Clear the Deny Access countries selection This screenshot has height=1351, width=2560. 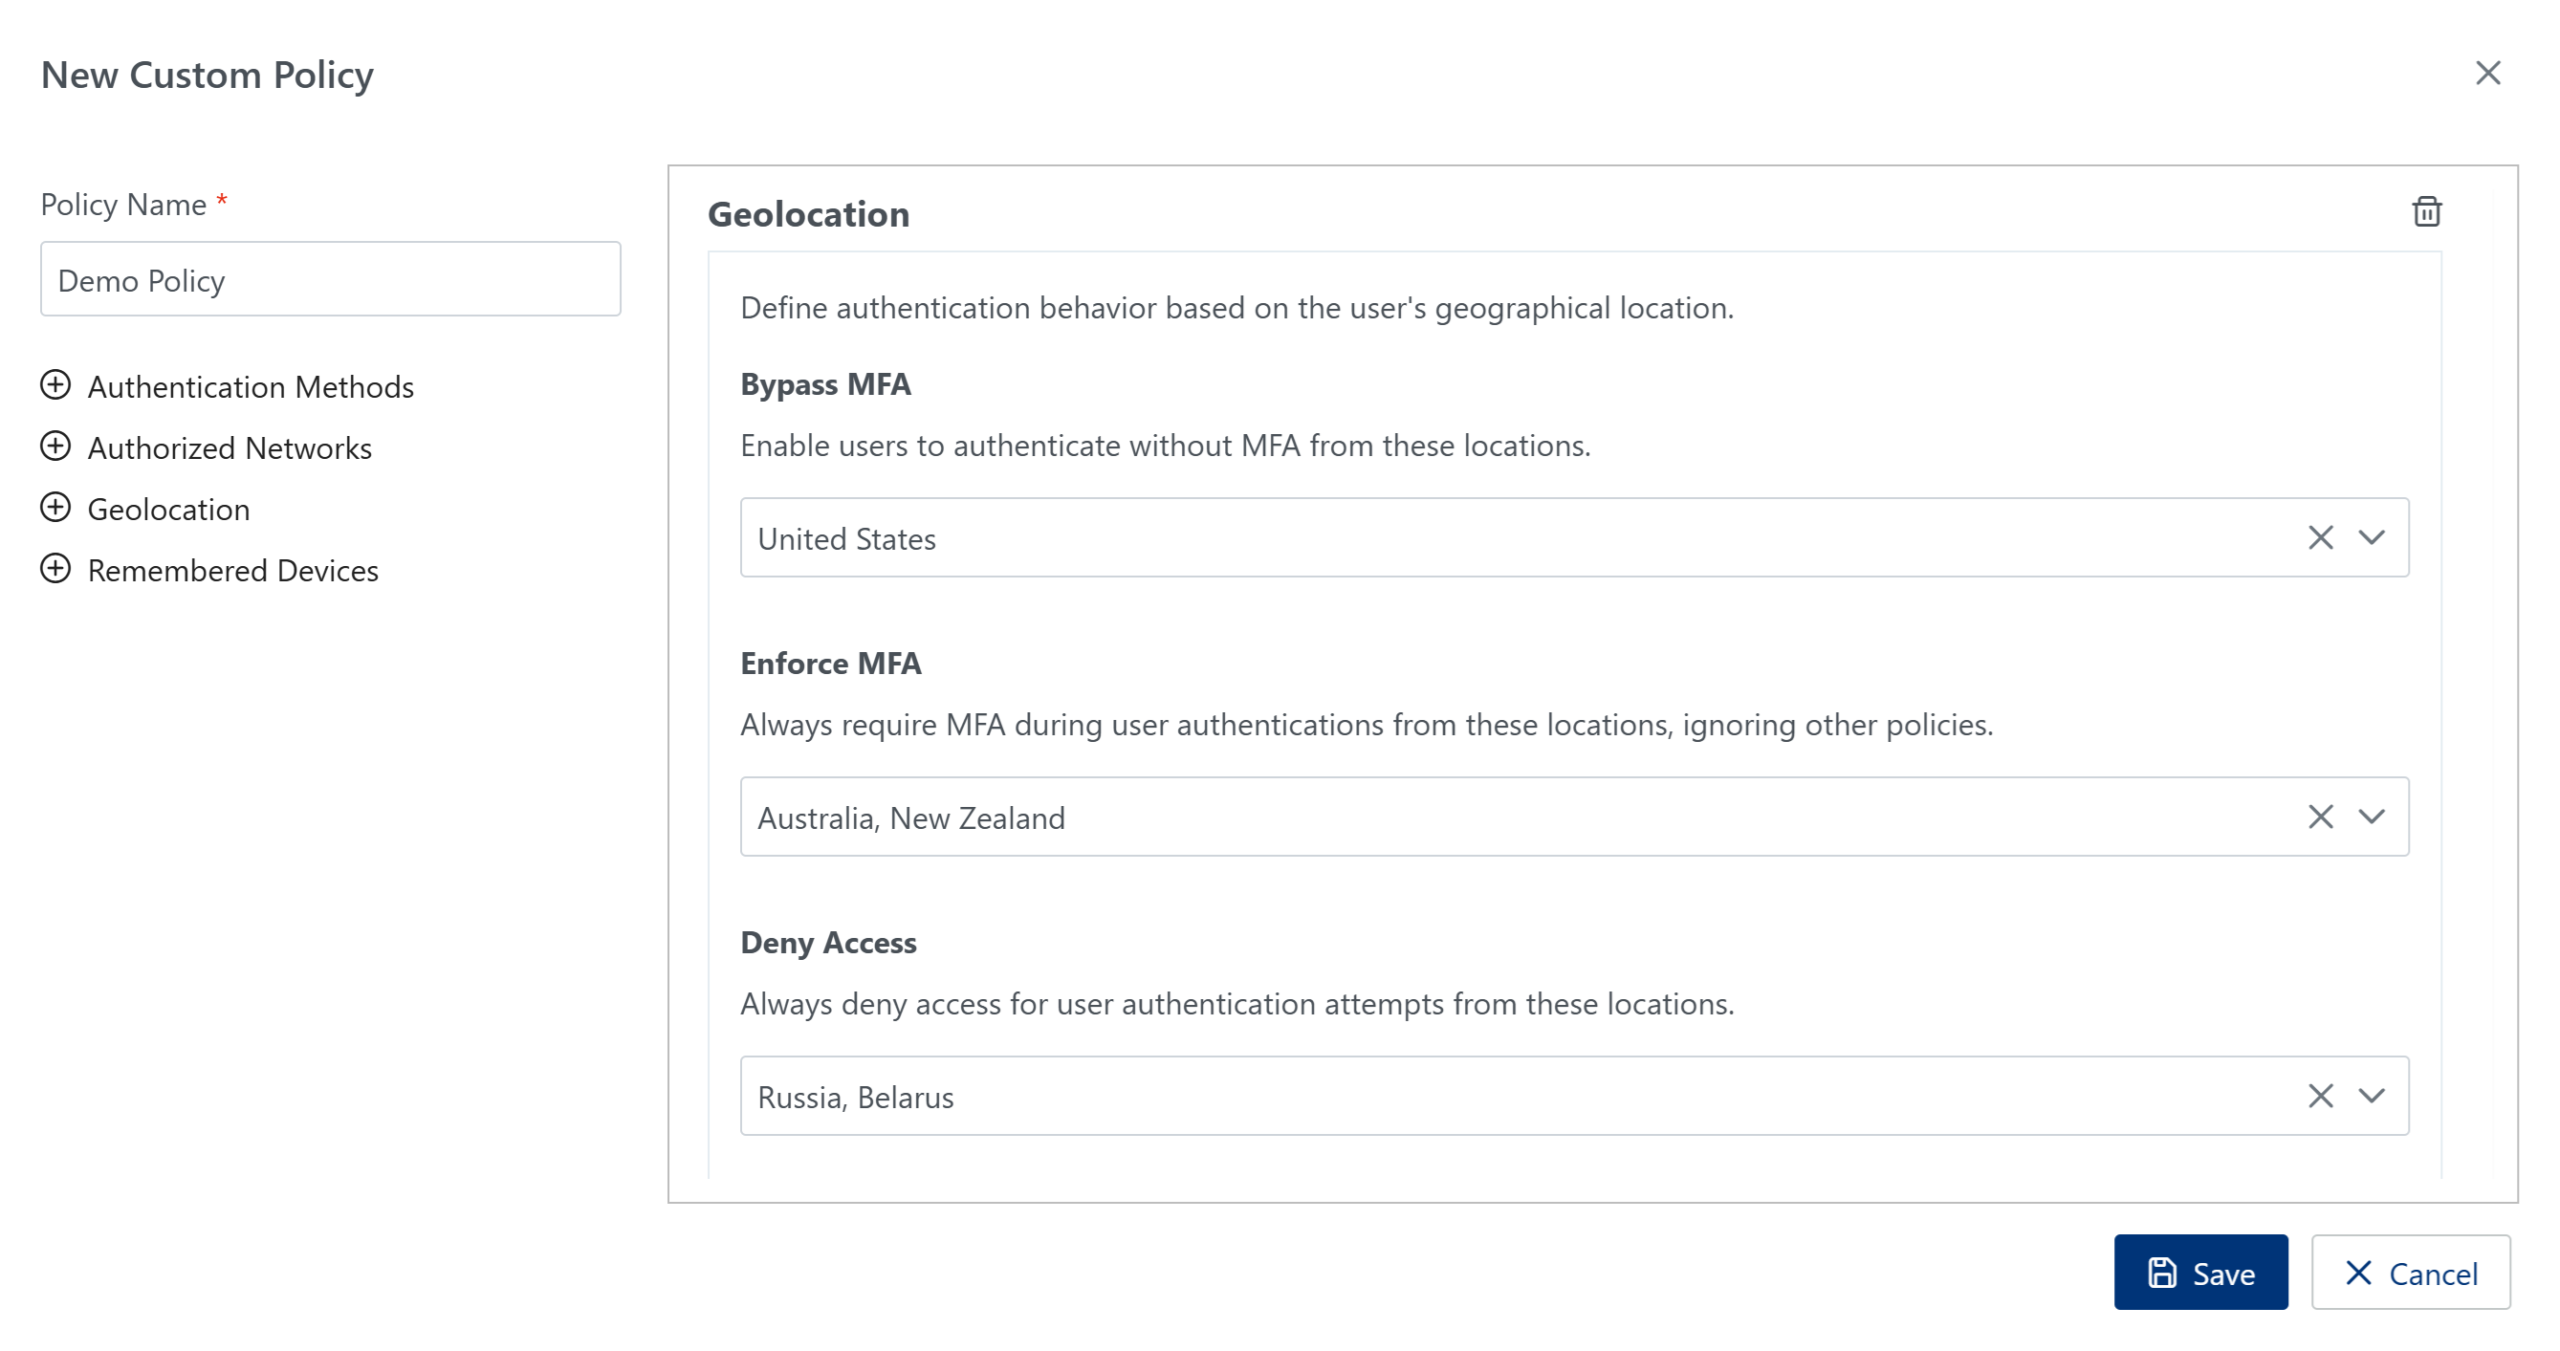(x=2320, y=1096)
